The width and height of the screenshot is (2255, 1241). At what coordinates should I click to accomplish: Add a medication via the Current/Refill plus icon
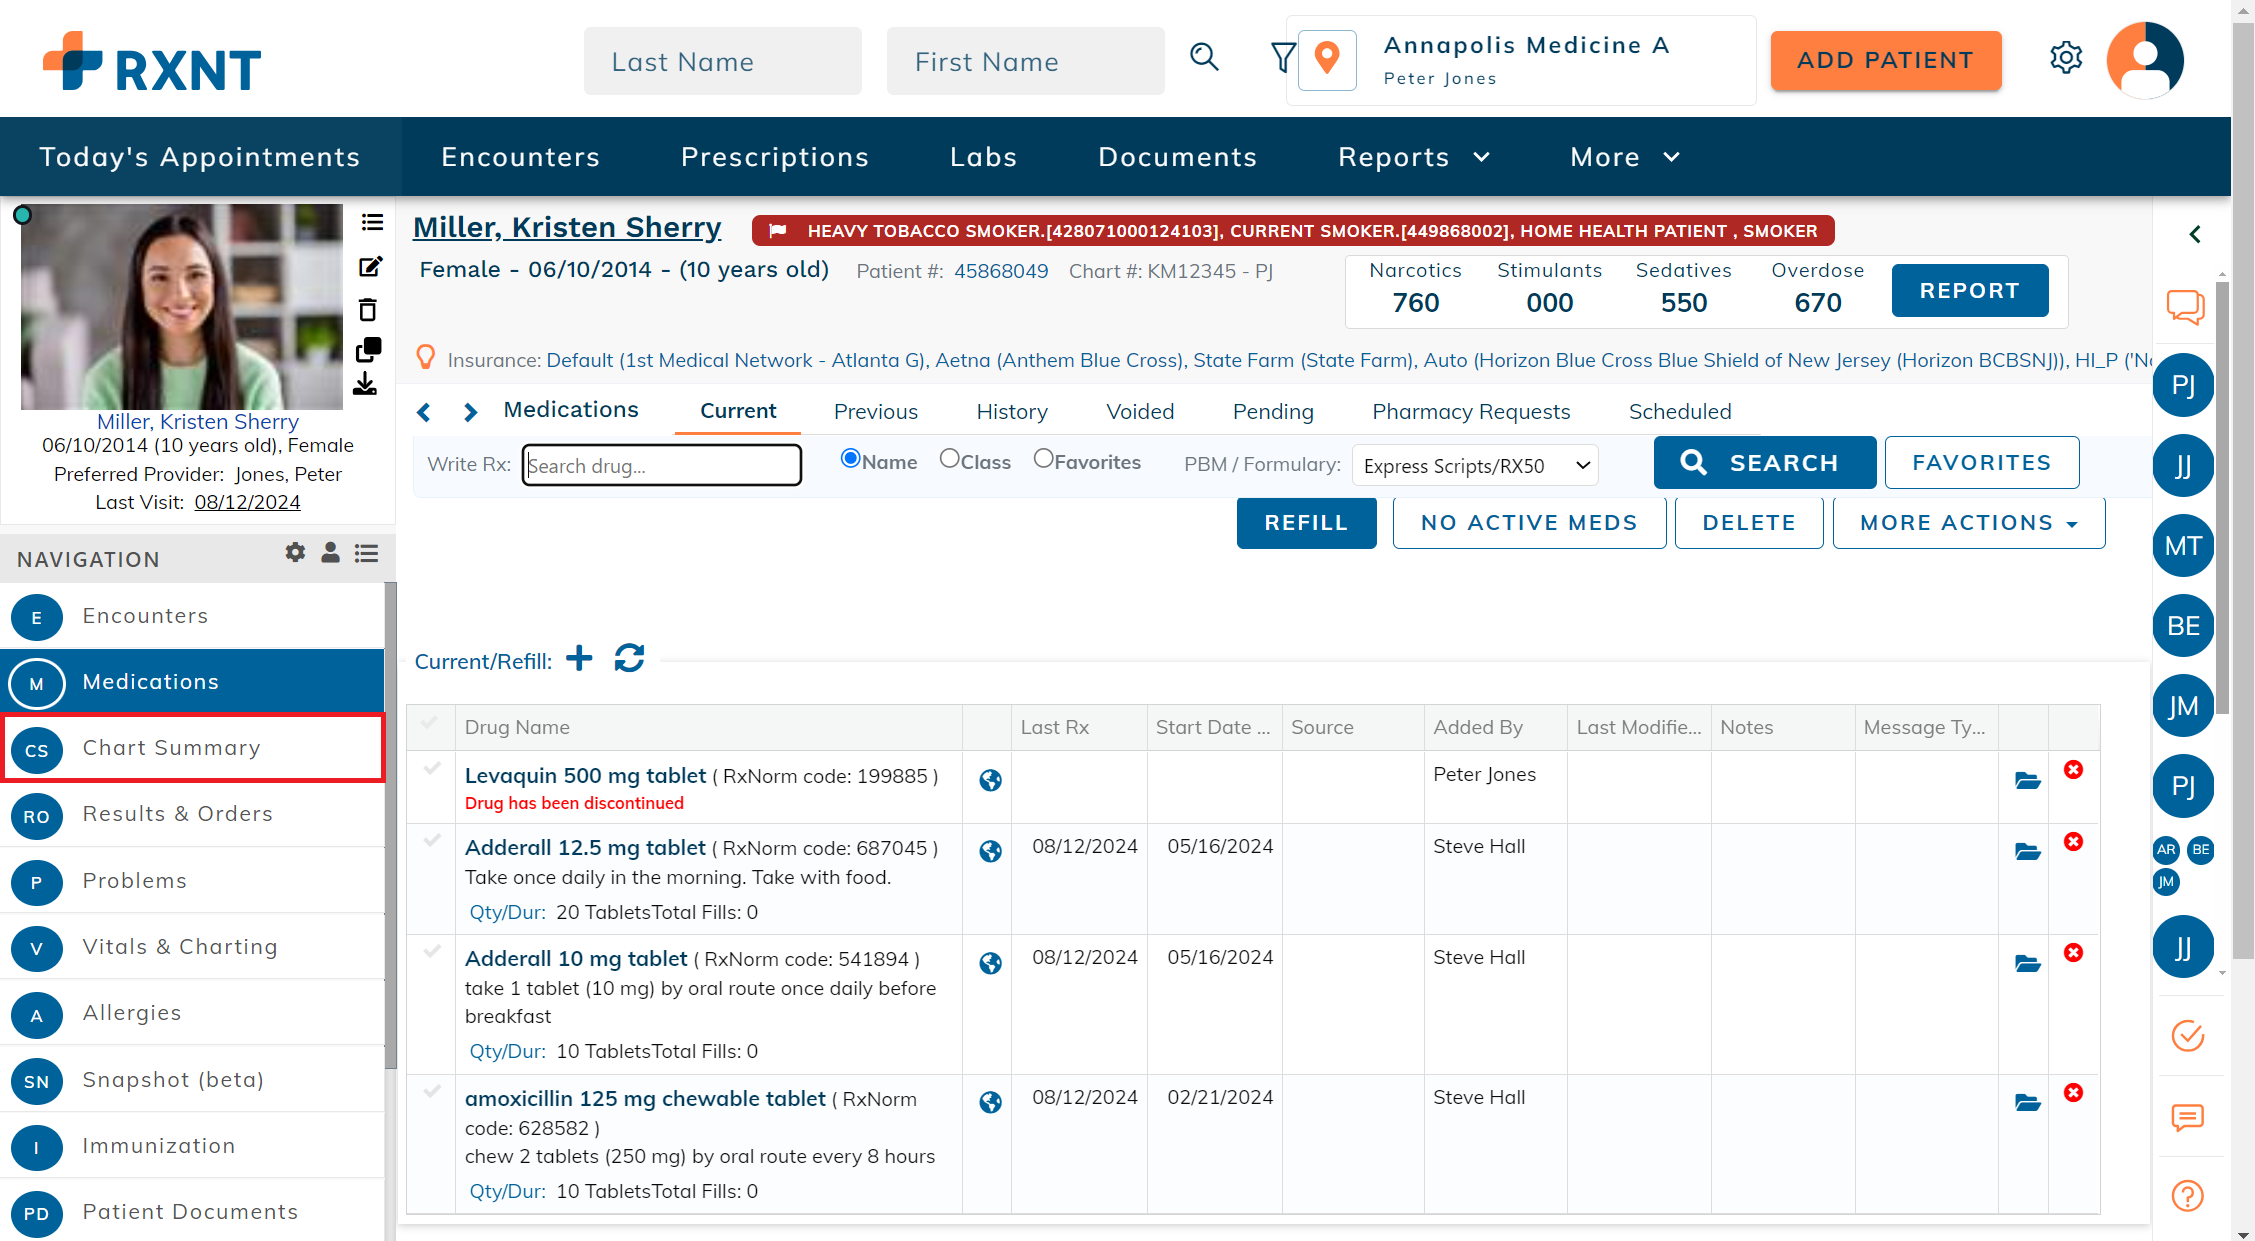tap(579, 658)
